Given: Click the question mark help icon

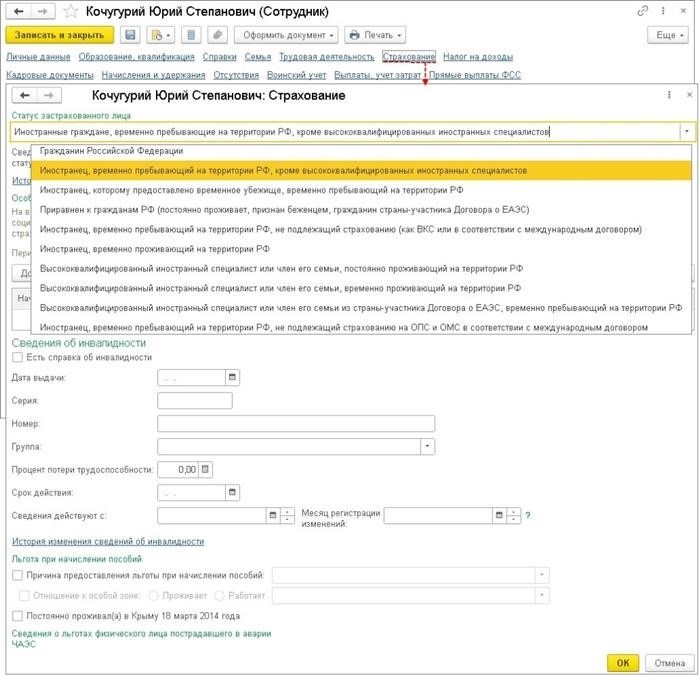Looking at the screenshot, I should pyautogui.click(x=528, y=516).
